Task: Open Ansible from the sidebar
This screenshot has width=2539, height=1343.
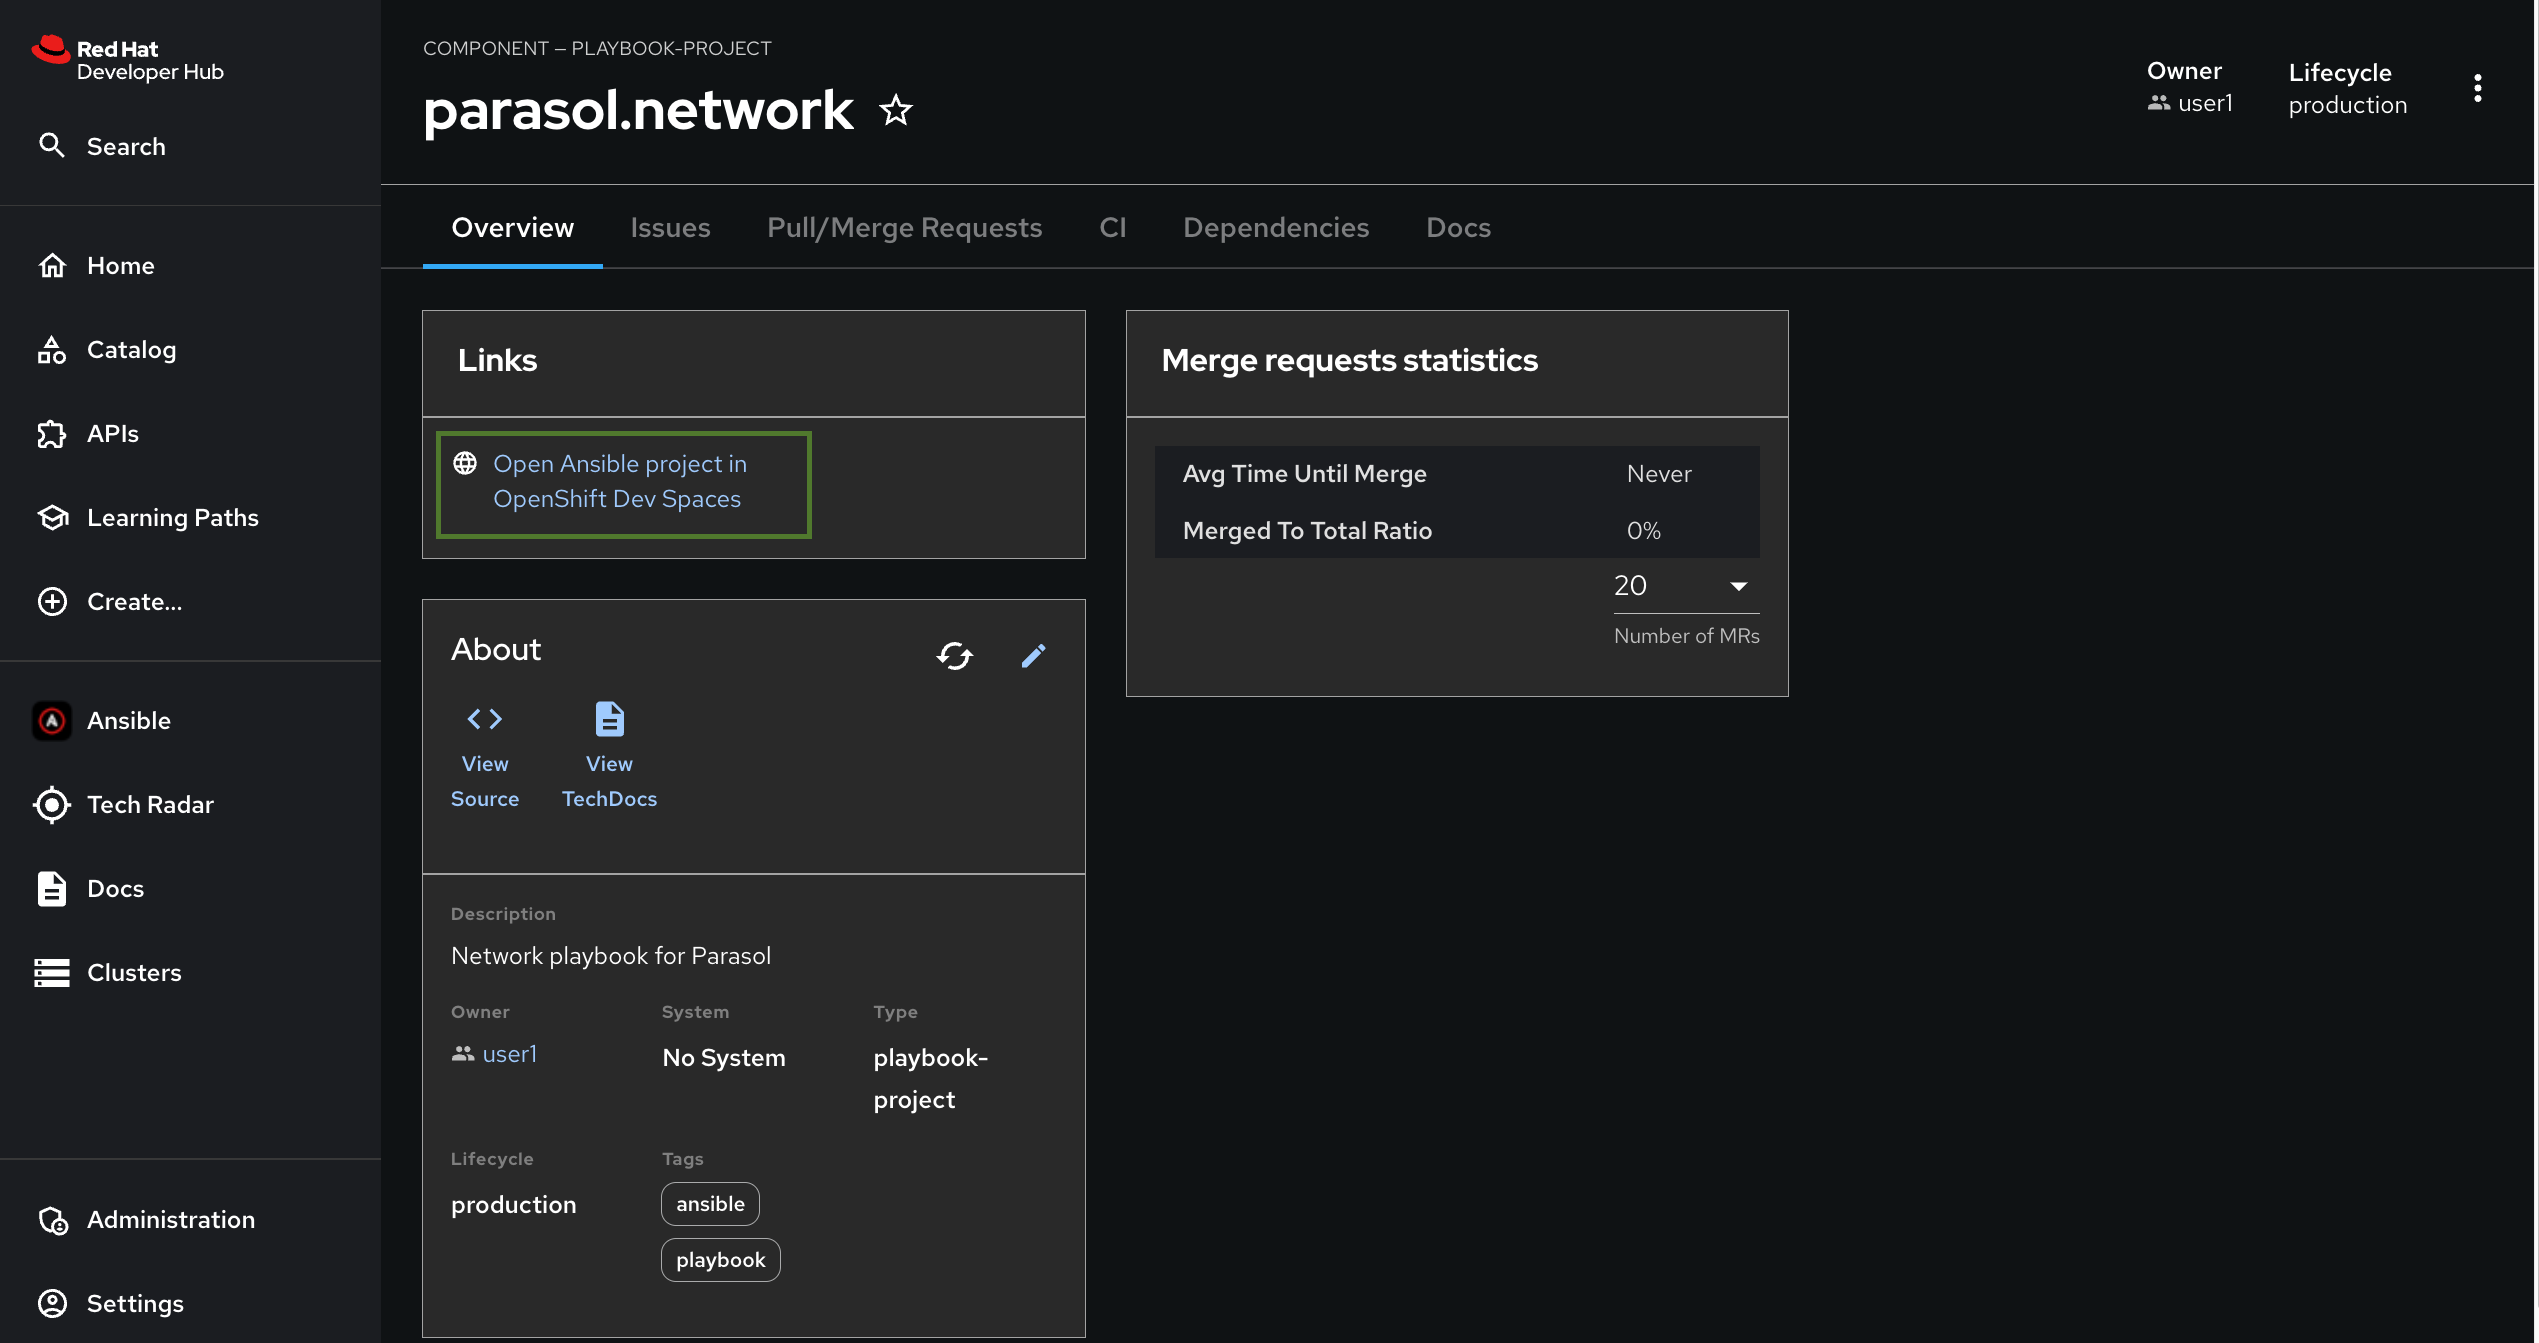Action: pos(128,721)
